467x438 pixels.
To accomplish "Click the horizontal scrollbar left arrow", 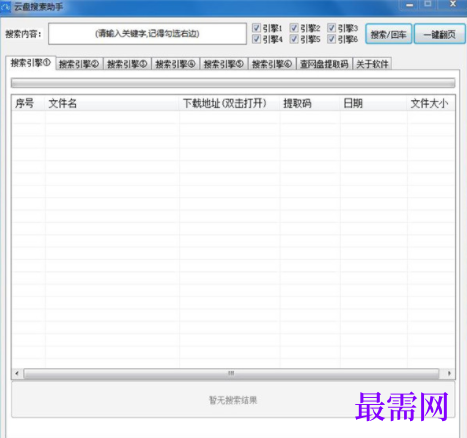I will pos(17,373).
